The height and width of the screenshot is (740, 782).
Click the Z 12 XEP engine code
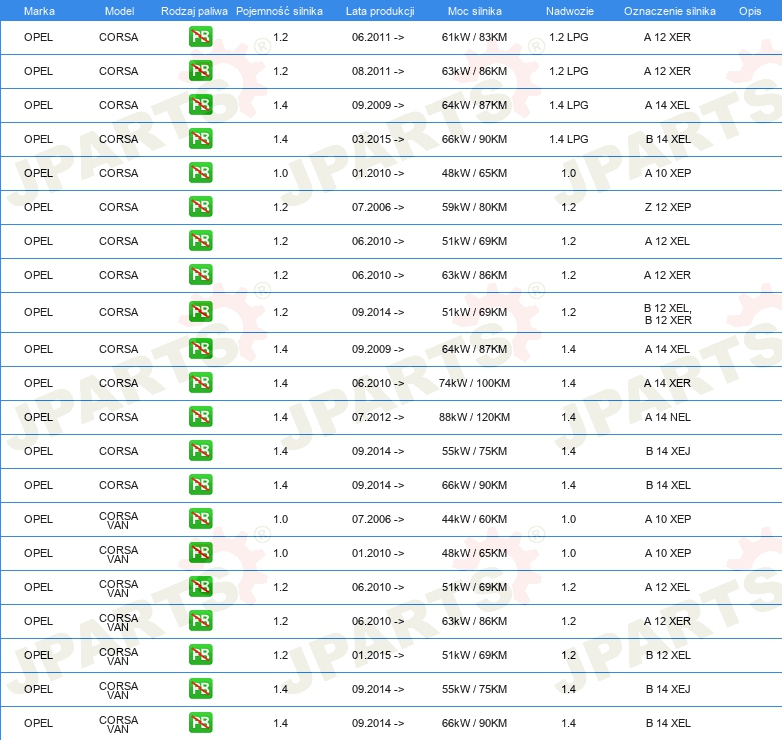(x=668, y=207)
